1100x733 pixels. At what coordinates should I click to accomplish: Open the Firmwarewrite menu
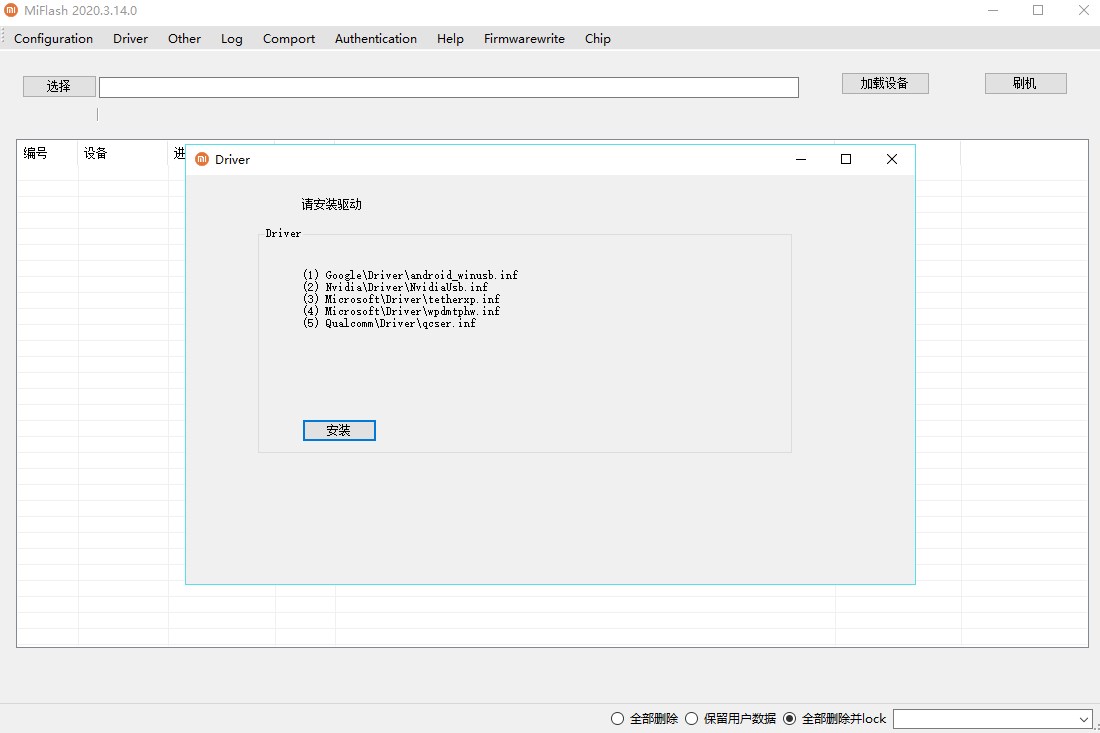[524, 39]
